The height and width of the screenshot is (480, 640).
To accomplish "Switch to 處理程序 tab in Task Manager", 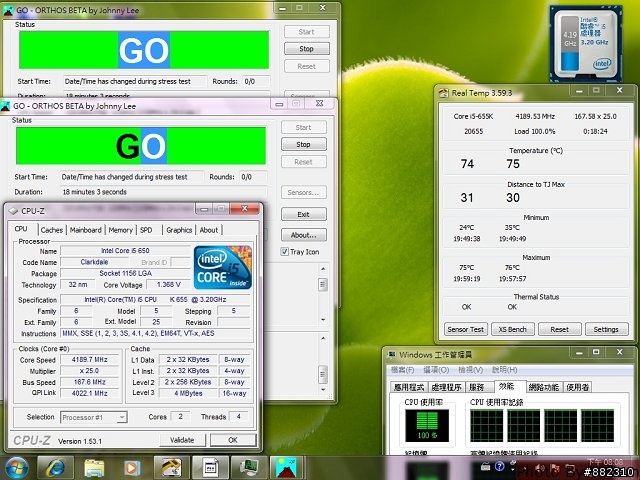I will pos(446,387).
